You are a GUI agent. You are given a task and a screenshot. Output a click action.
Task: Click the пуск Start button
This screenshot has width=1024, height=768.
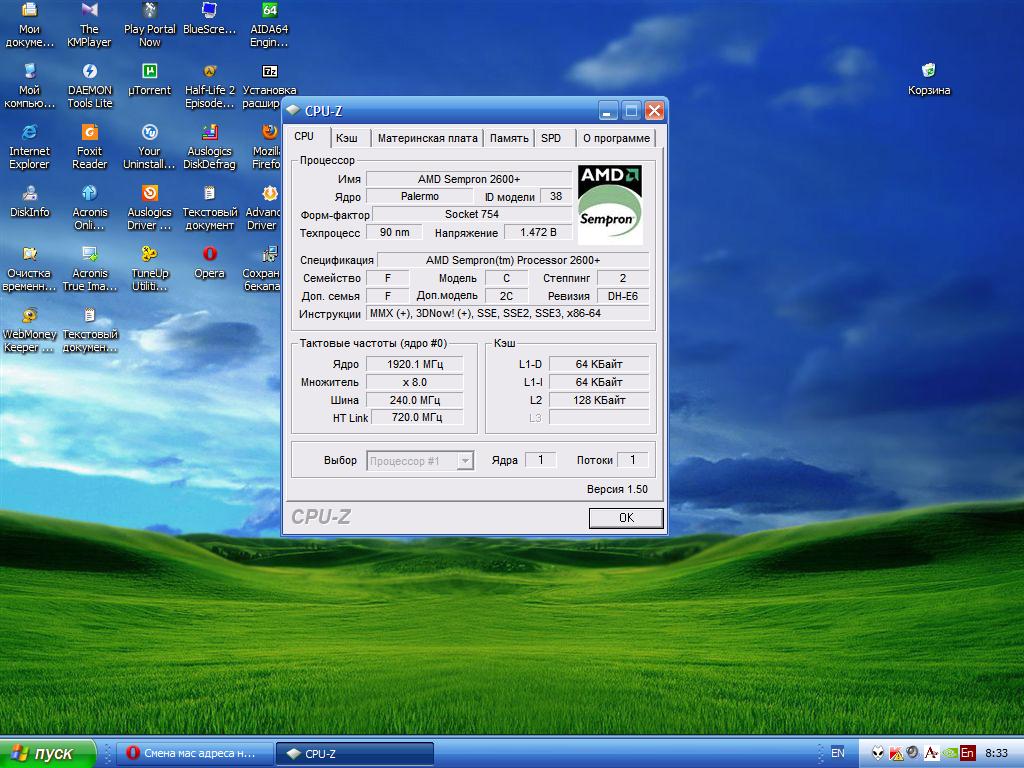(x=48, y=754)
